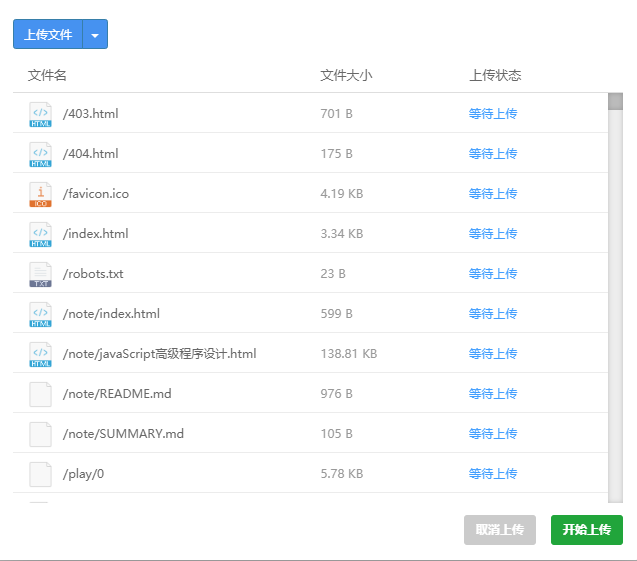
Task: Click 等待上传 status for /favicon.ico
Action: (x=493, y=193)
